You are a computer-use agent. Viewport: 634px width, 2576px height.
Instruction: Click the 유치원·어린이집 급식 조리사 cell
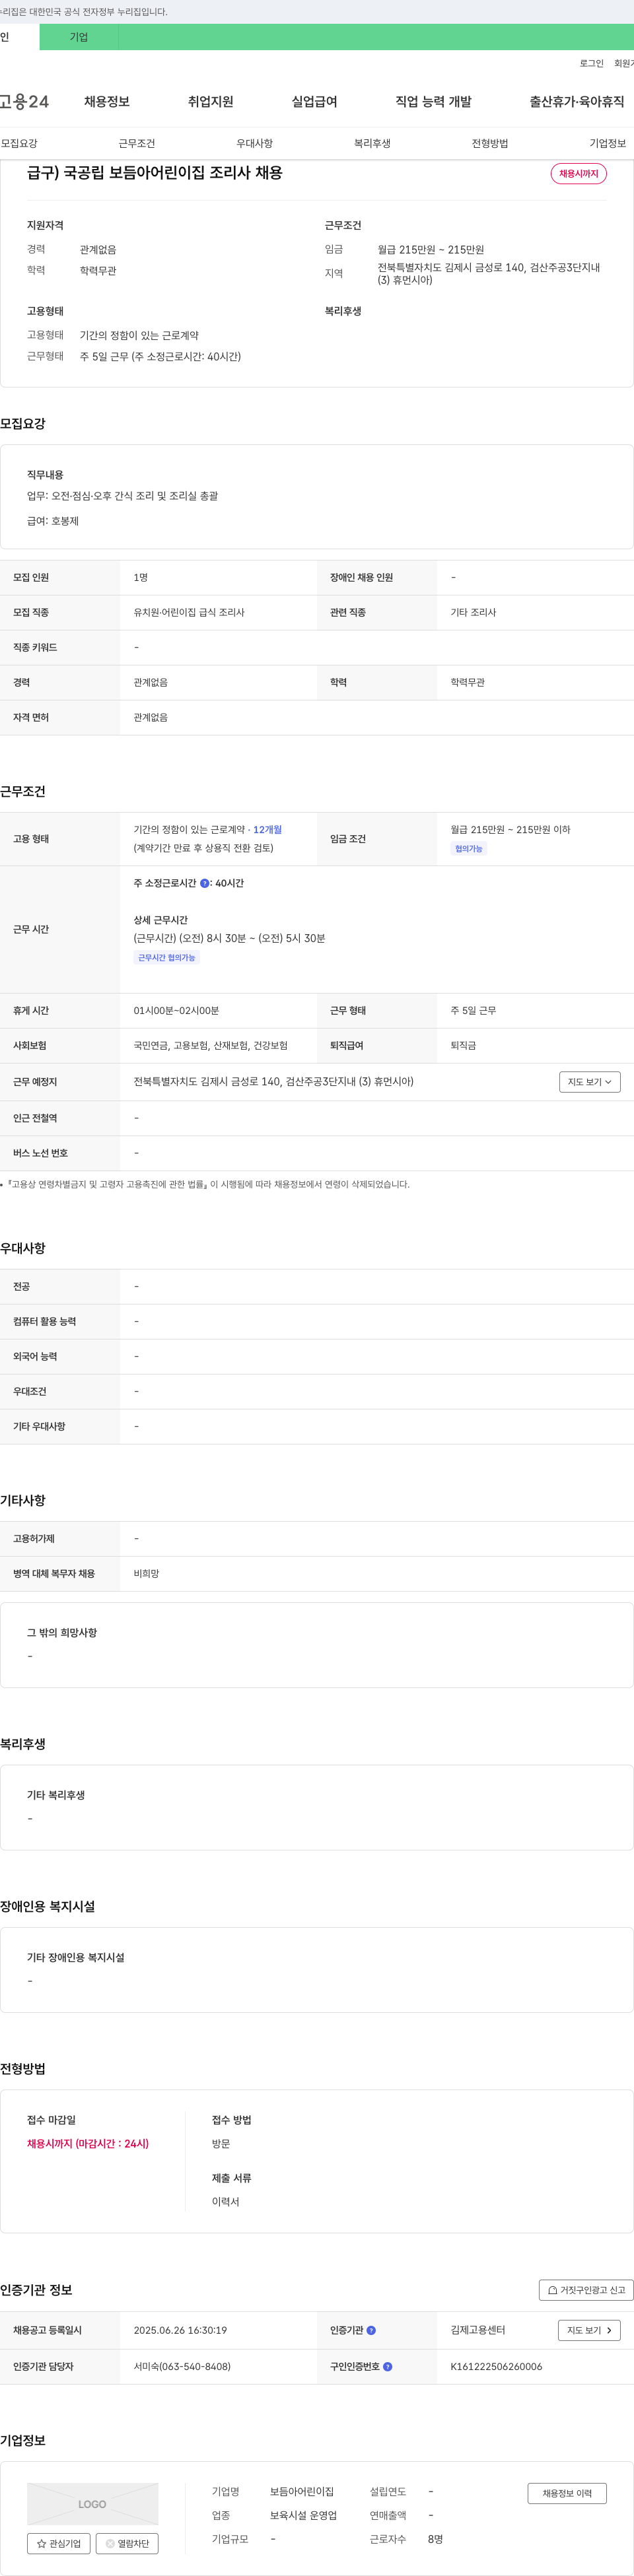pyautogui.click(x=189, y=612)
